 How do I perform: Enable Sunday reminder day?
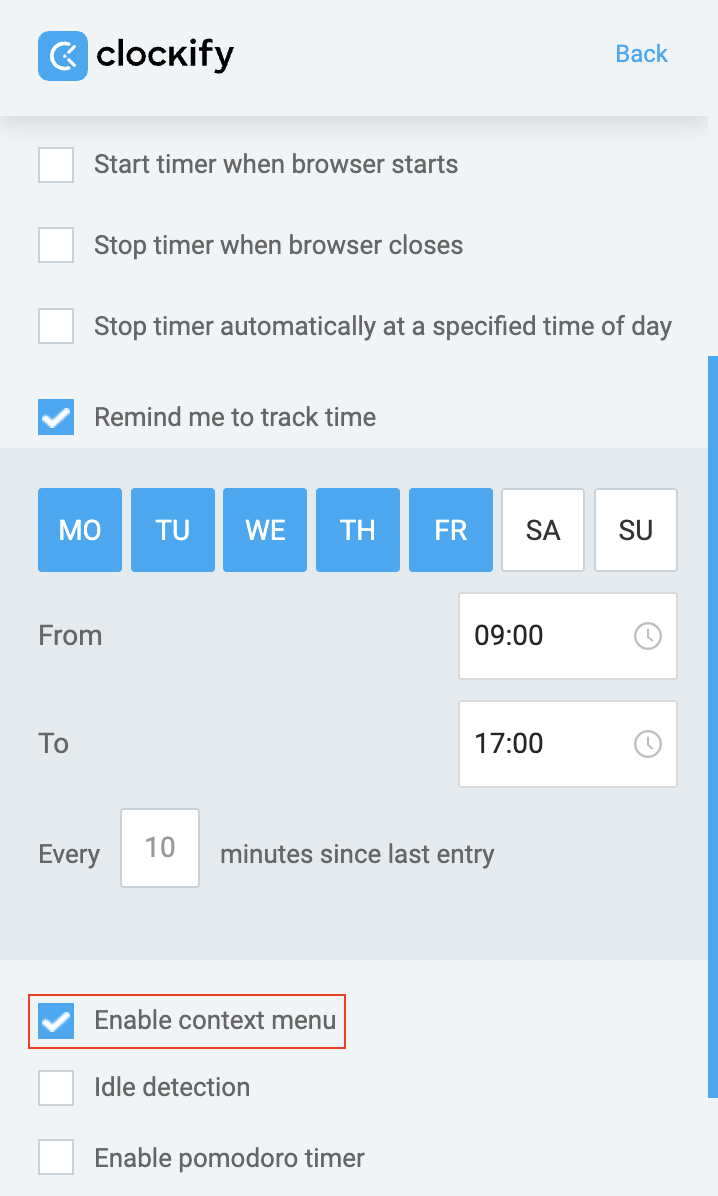[636, 530]
